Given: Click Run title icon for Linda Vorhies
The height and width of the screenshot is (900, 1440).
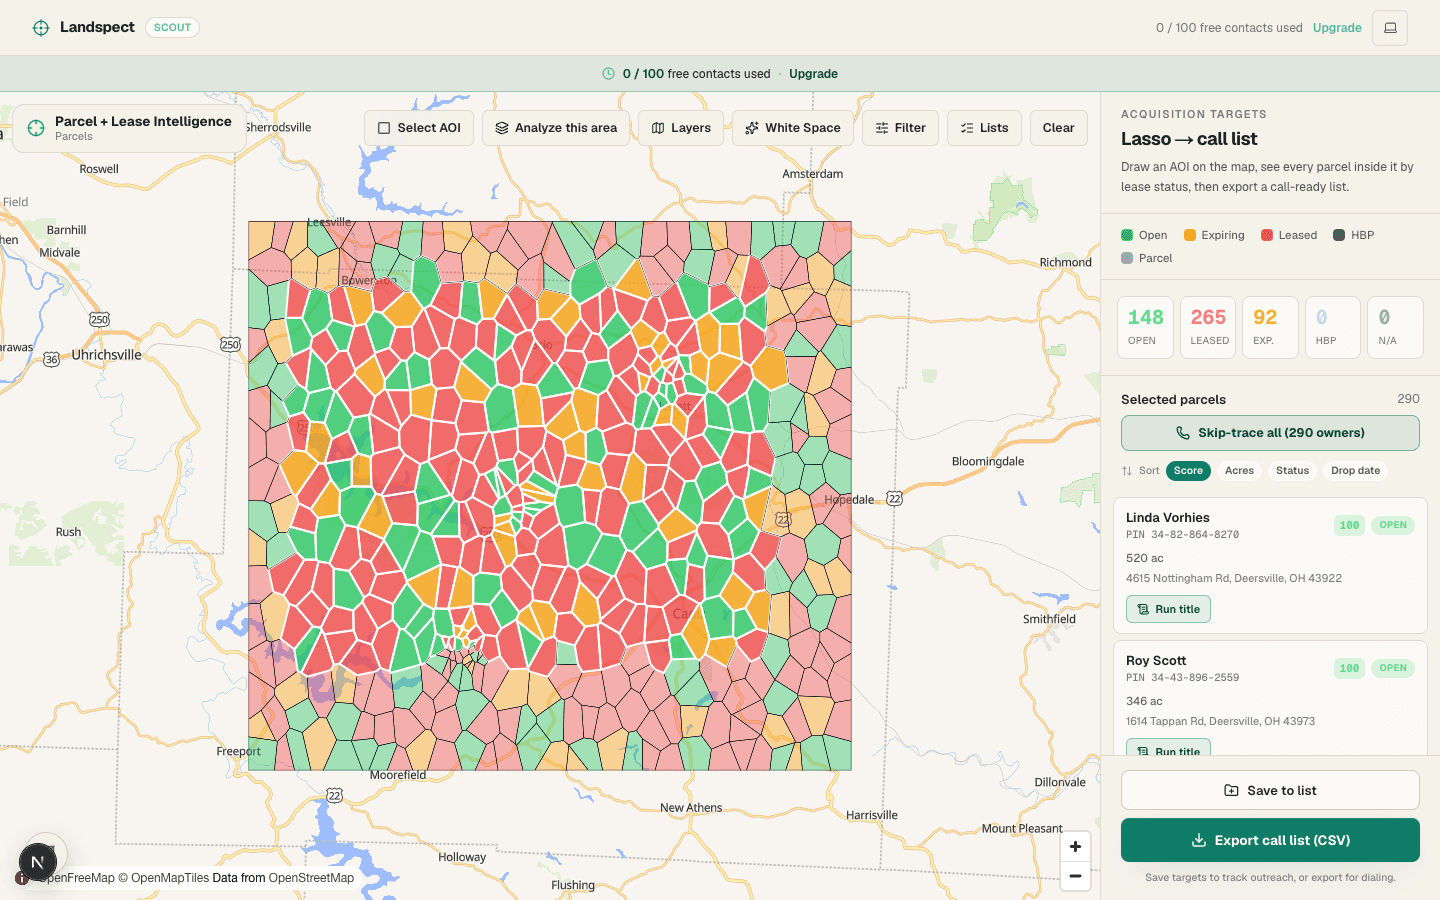Looking at the screenshot, I should click(x=1143, y=609).
